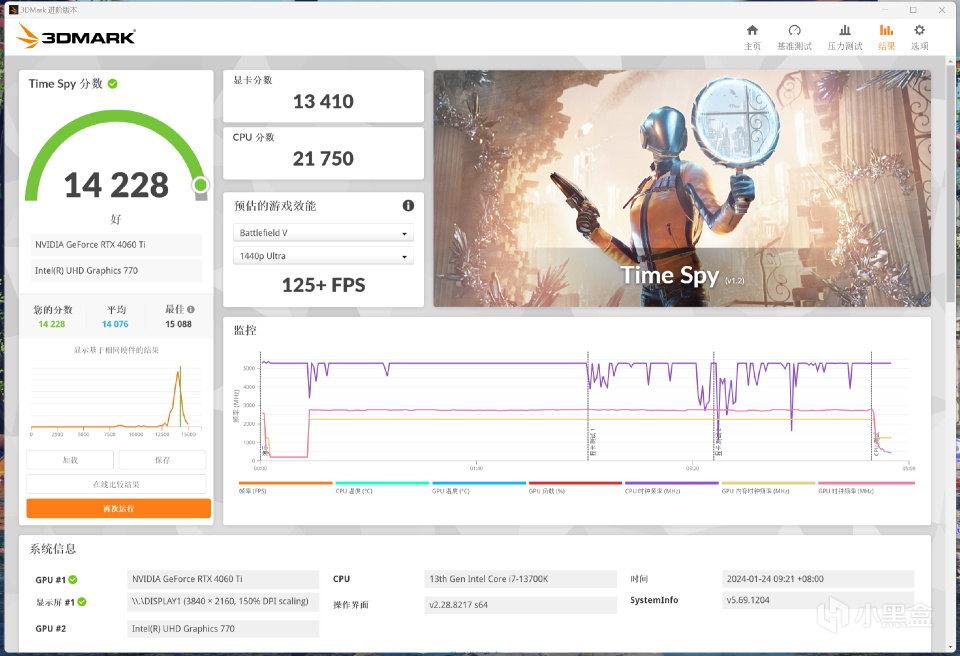Click the GPU #2 Intel UHD Graphics 770 field
The width and height of the screenshot is (960, 656).
click(x=223, y=629)
